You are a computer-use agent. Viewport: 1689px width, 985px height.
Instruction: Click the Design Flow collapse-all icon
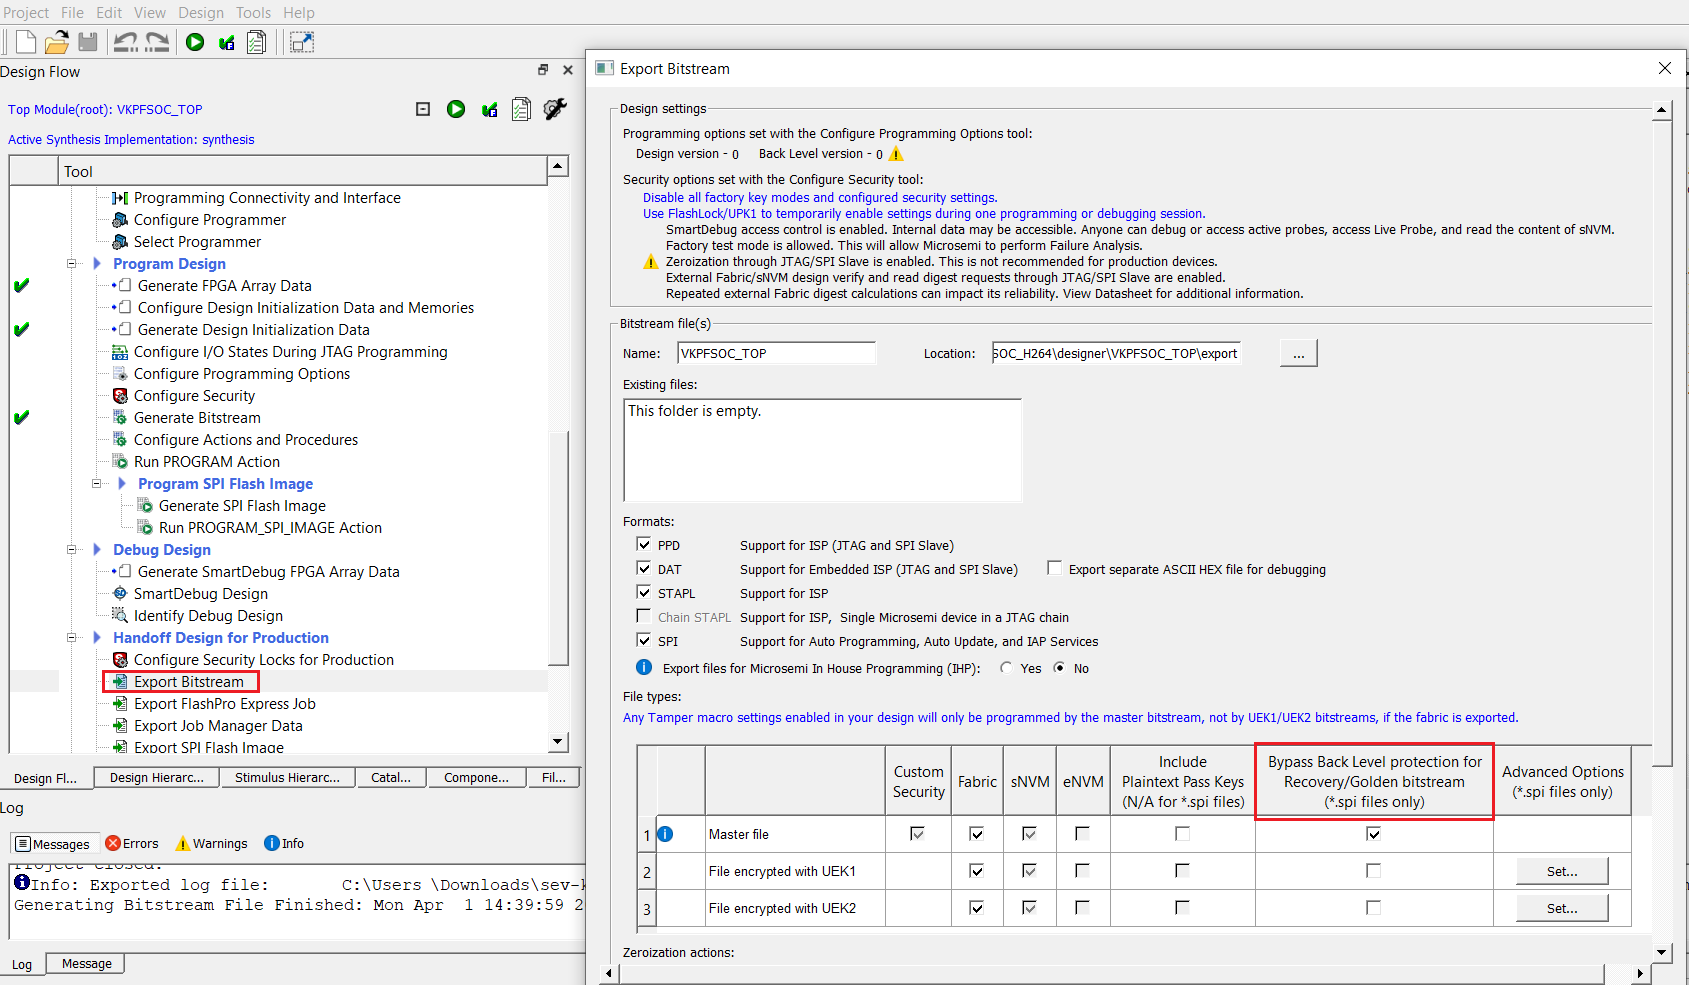pos(423,109)
